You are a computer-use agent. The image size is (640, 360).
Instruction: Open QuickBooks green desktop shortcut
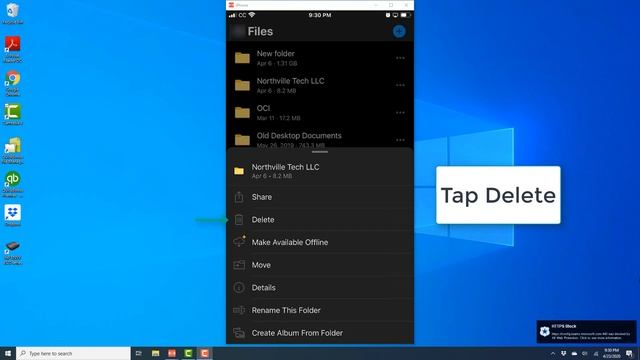click(13, 184)
